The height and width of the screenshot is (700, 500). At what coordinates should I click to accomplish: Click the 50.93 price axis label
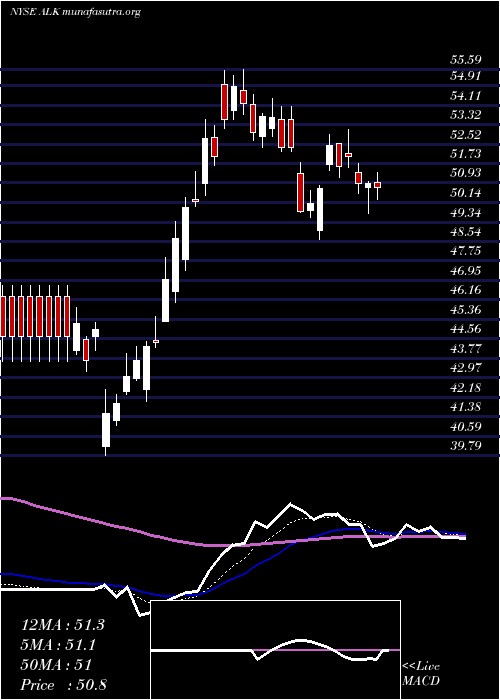click(x=465, y=173)
